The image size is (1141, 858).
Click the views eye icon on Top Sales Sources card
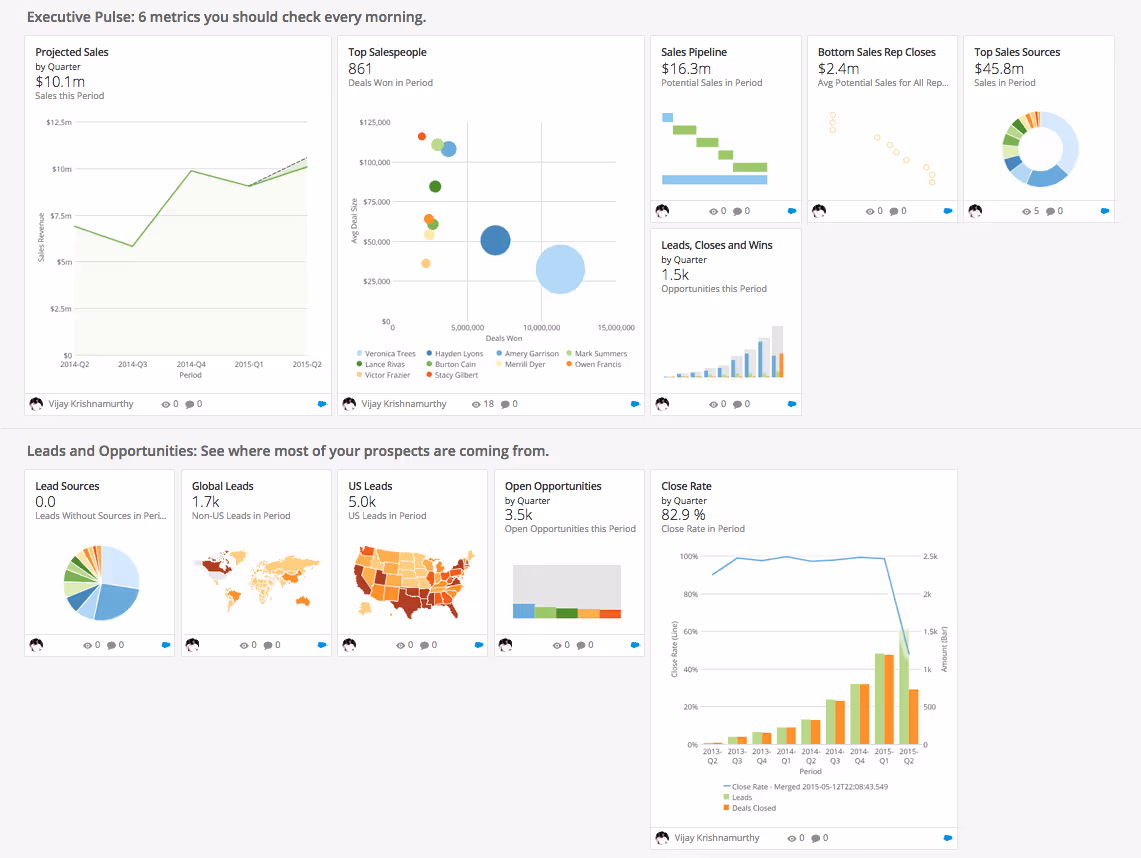click(x=1025, y=211)
